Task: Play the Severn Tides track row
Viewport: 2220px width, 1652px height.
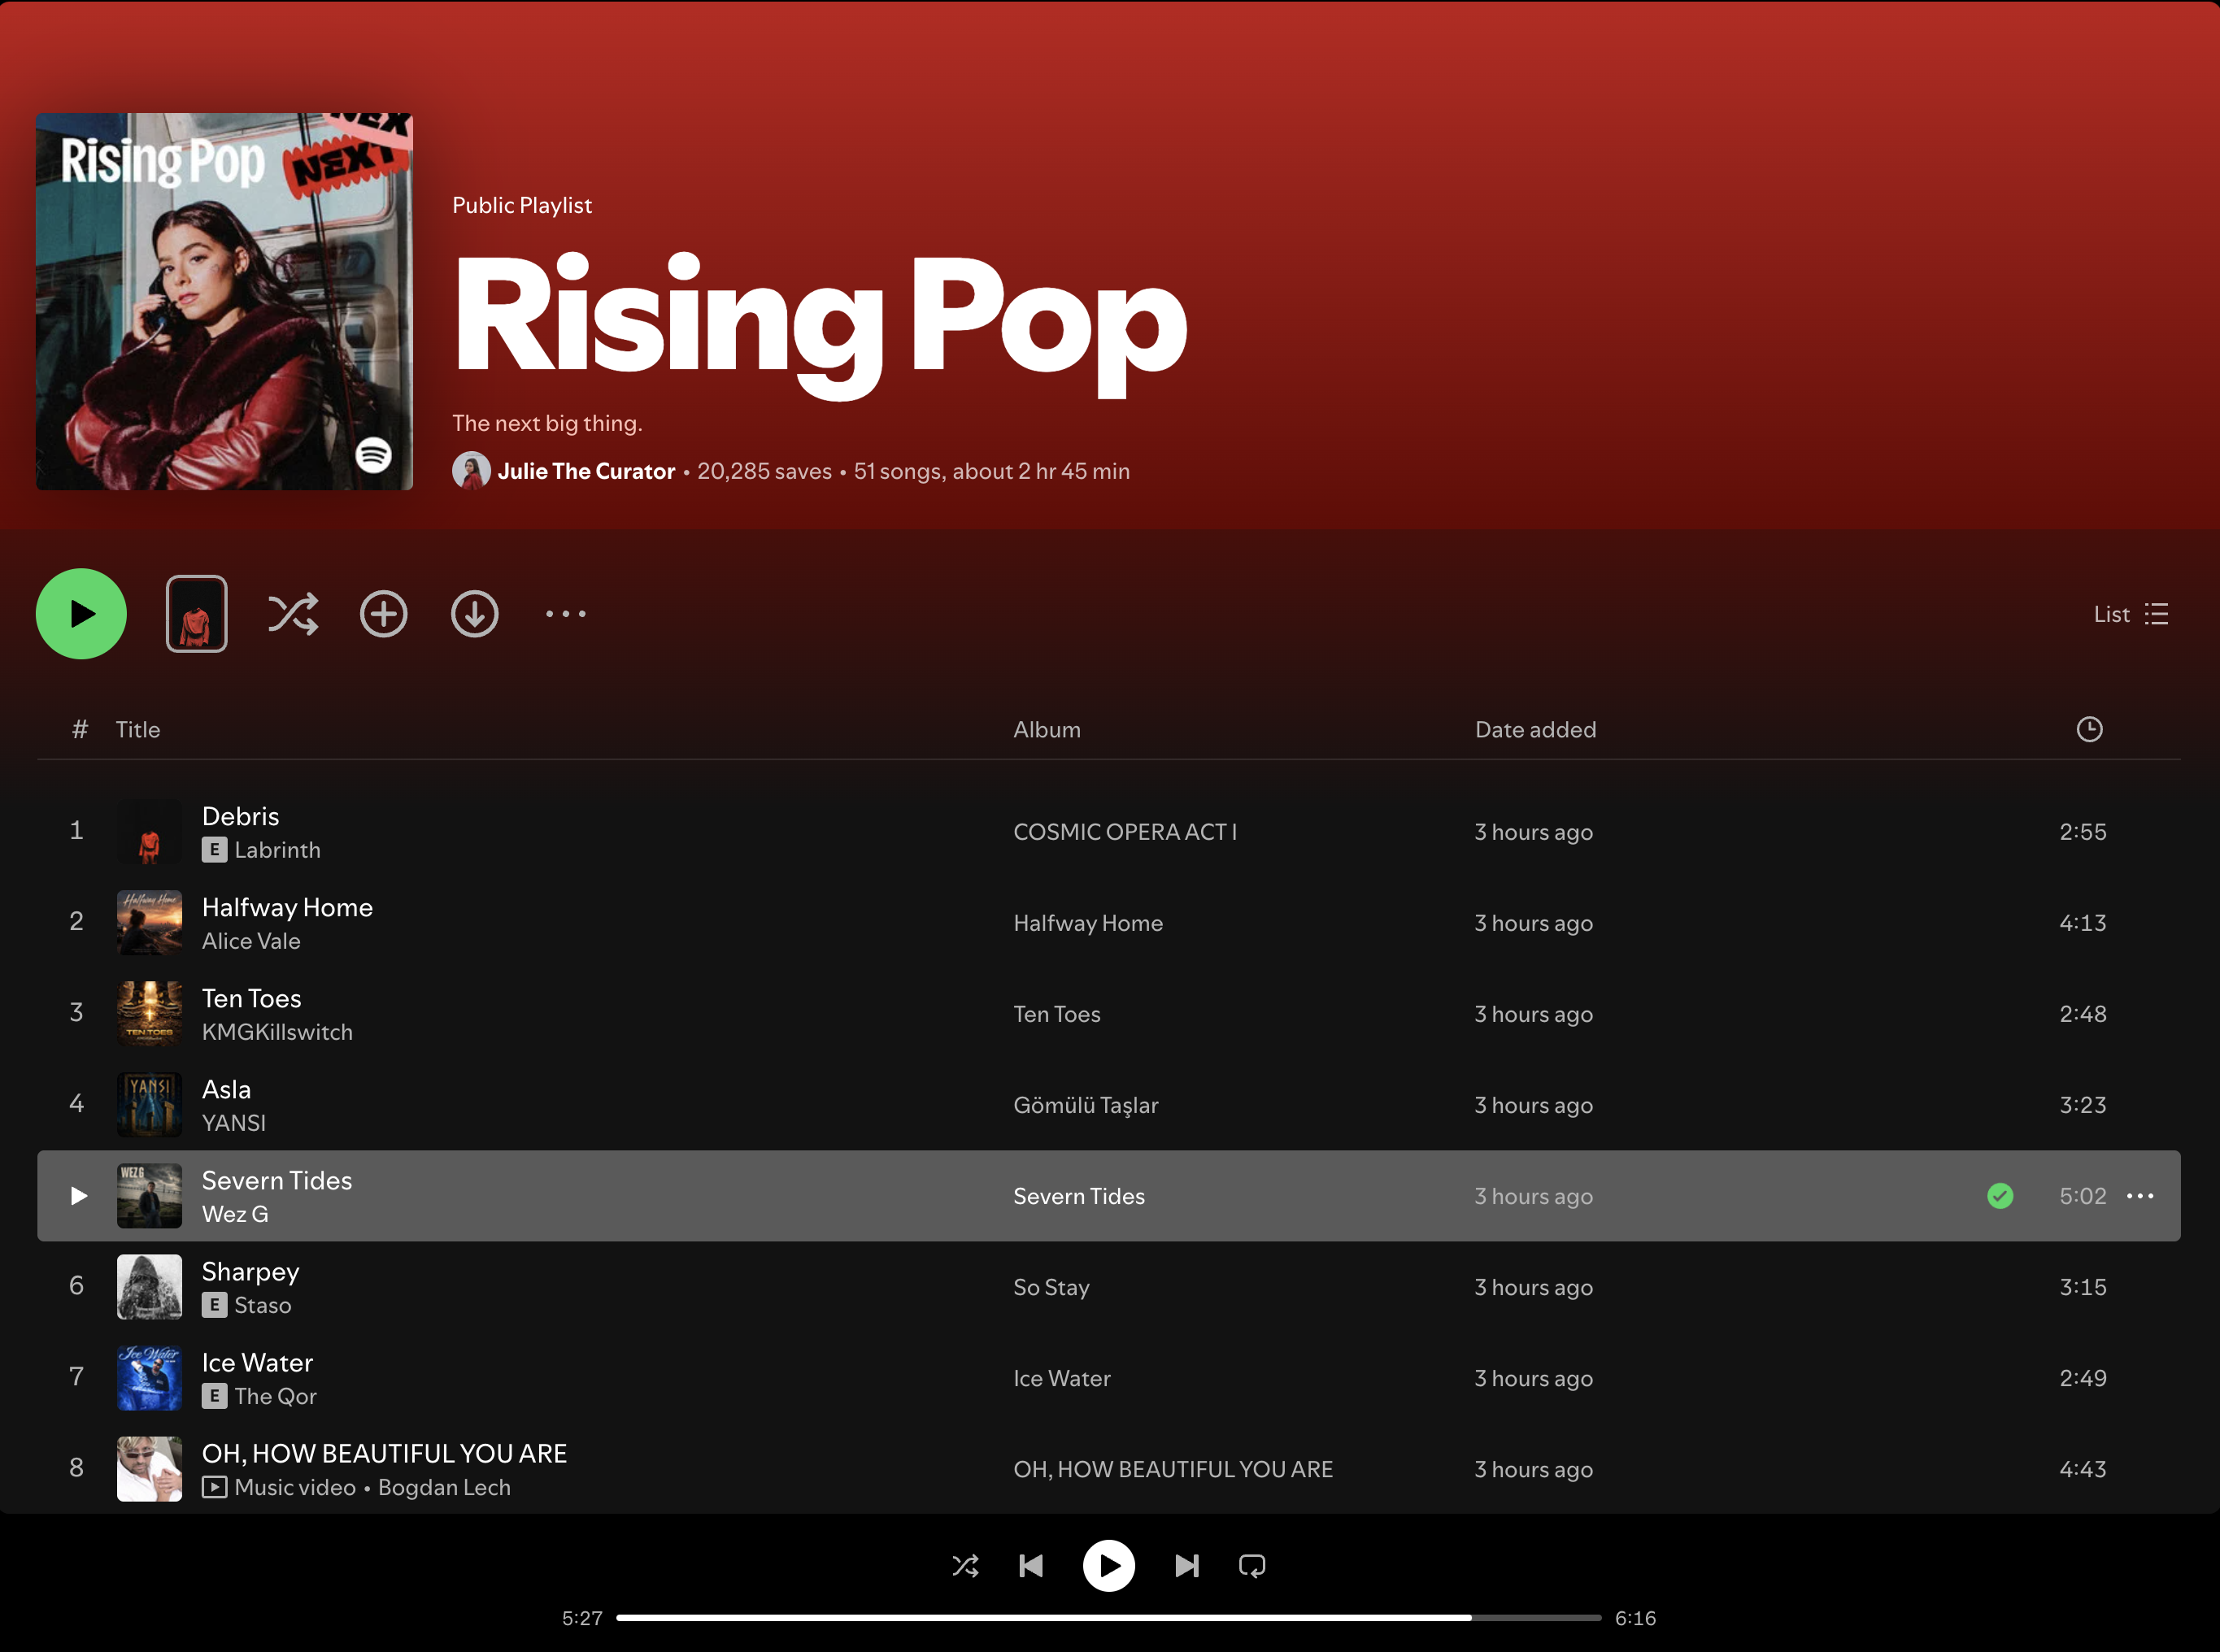Action: [x=79, y=1196]
